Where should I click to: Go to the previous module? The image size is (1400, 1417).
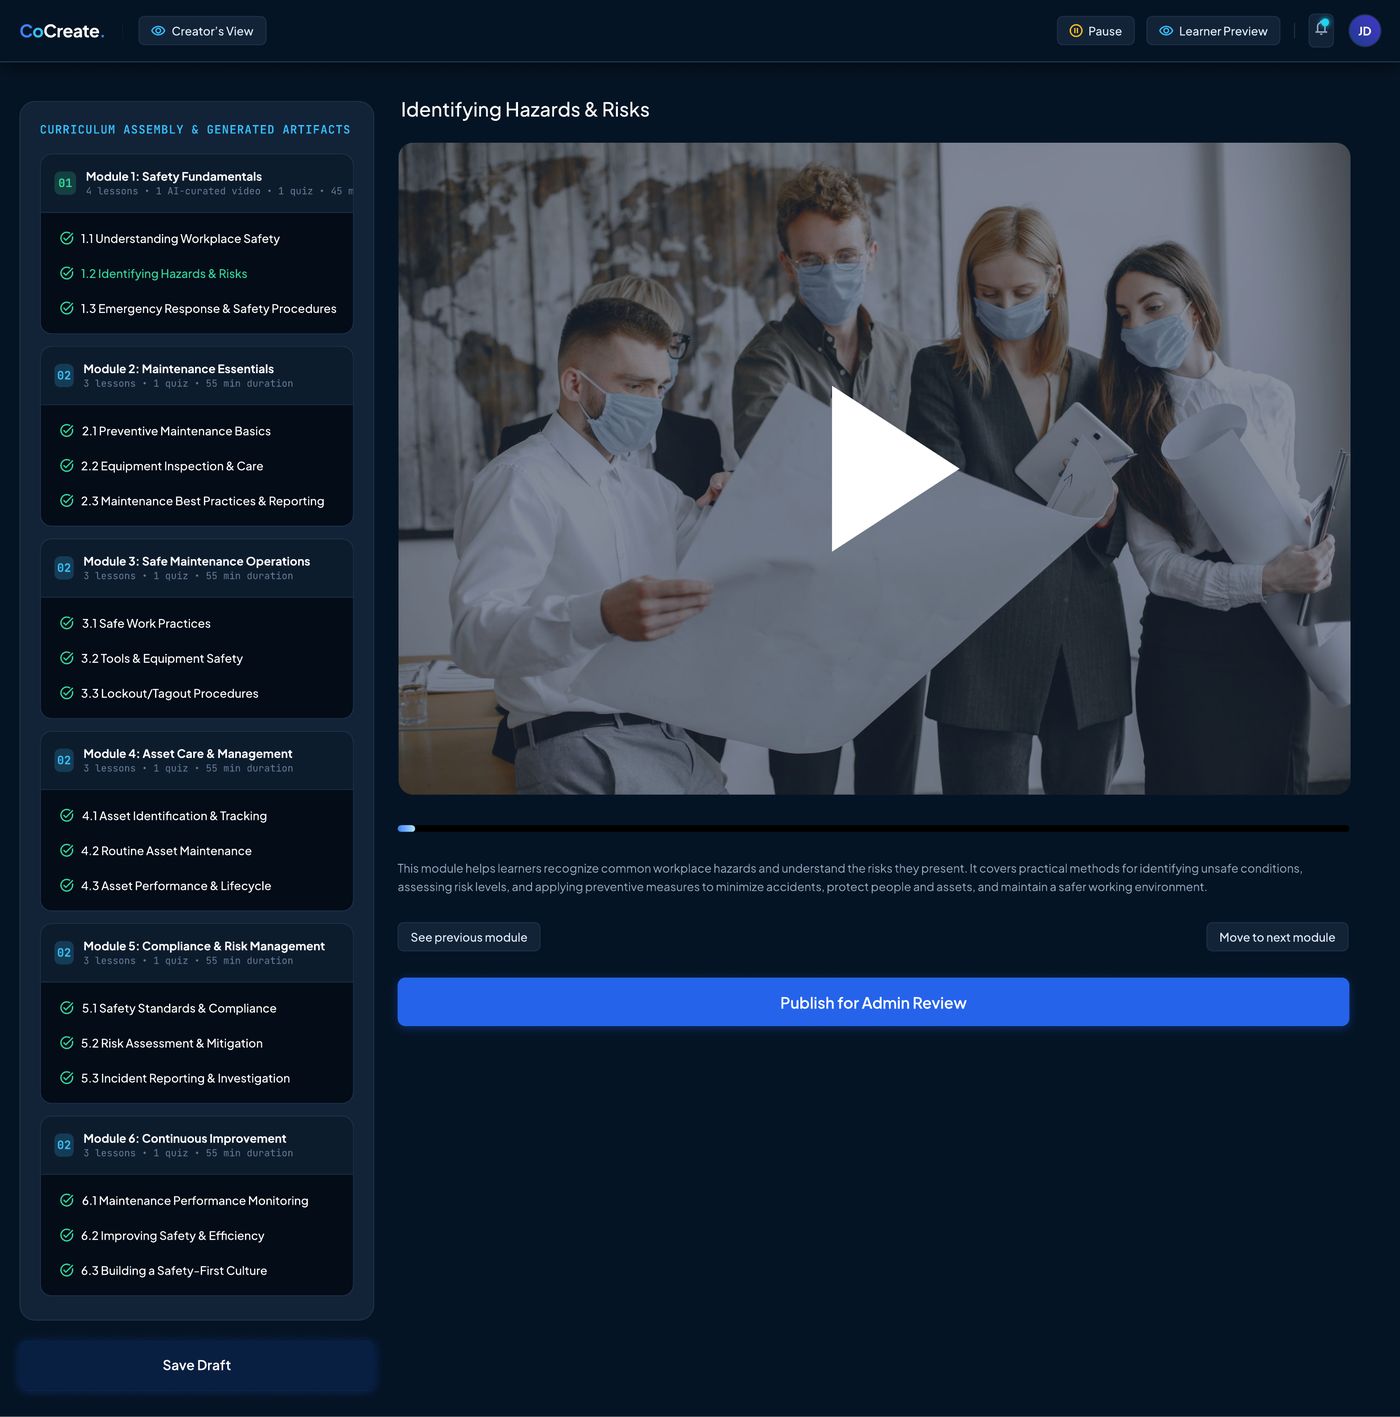coord(469,937)
